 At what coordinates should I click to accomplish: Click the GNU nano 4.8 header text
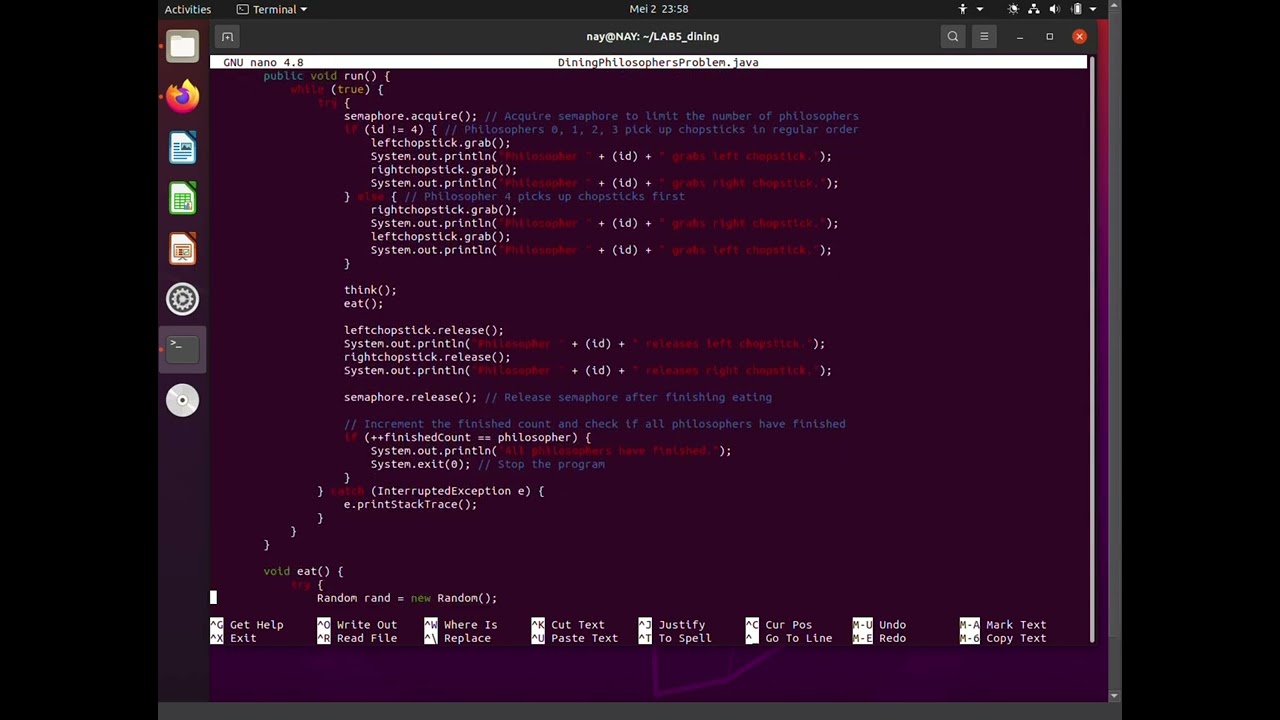click(x=263, y=62)
